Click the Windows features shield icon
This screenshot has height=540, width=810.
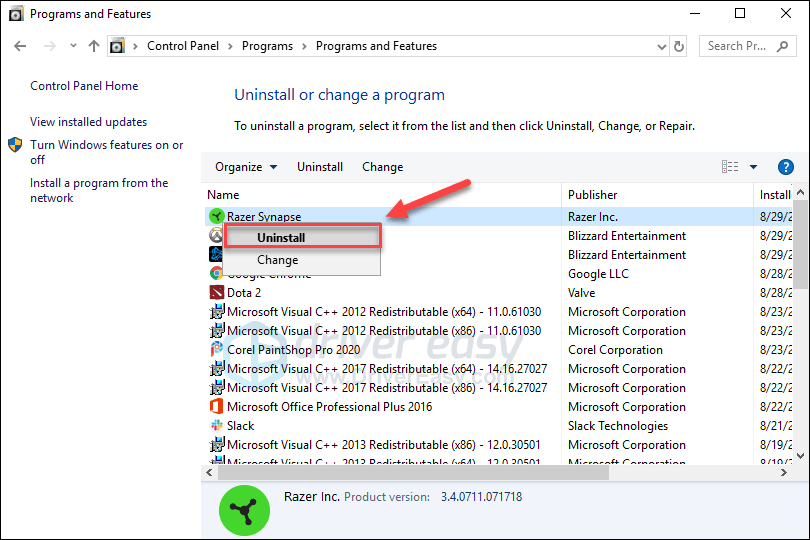(x=15, y=145)
